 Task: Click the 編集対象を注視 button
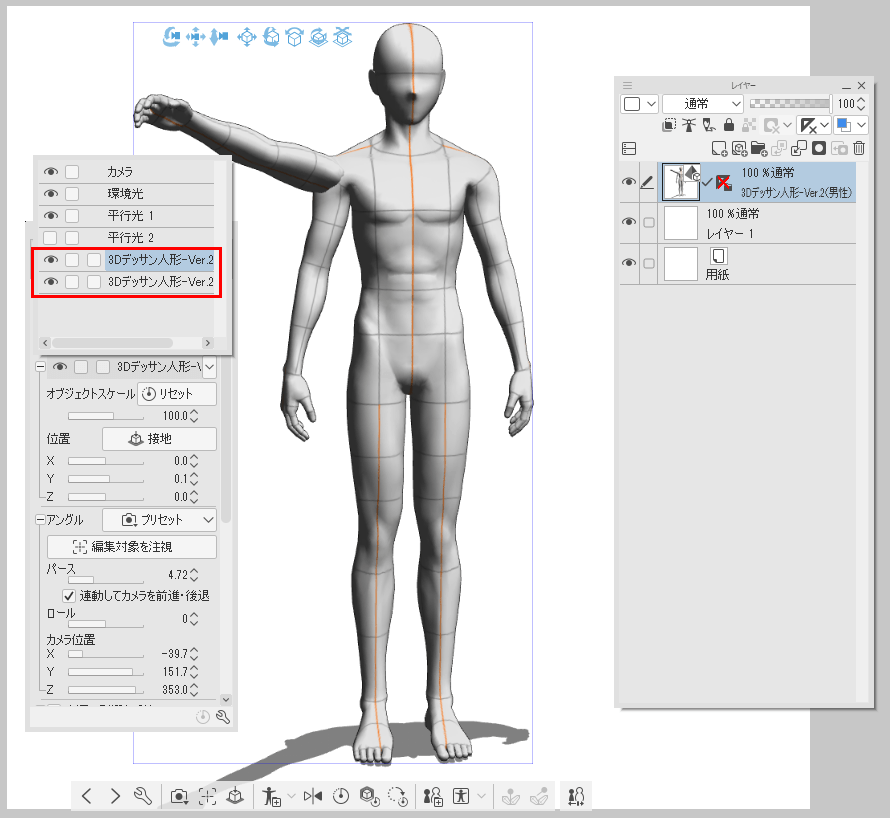pyautogui.click(x=132, y=547)
